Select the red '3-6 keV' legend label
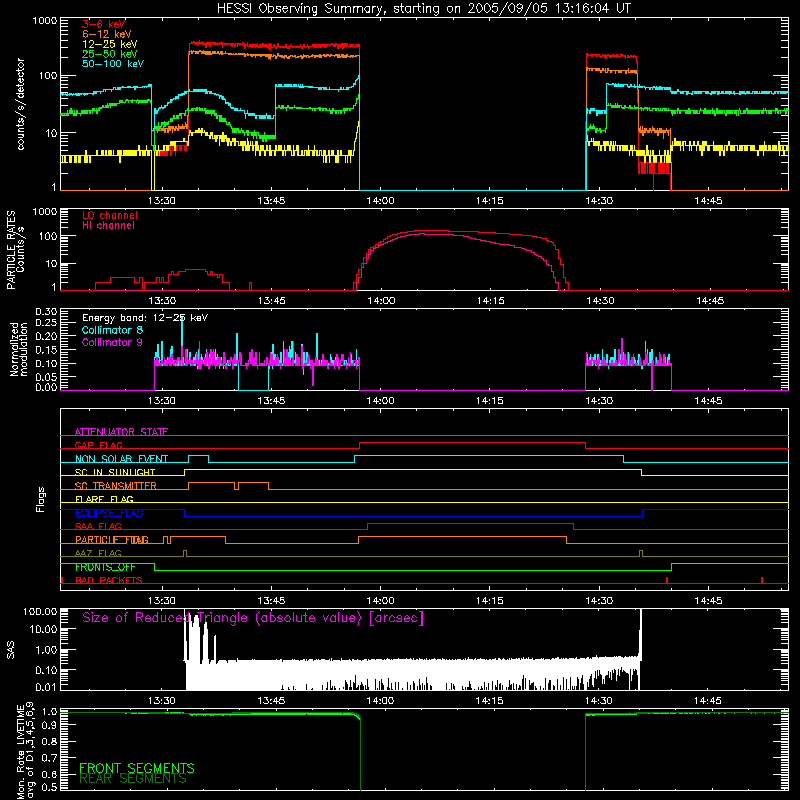The width and height of the screenshot is (800, 800). click(104, 24)
